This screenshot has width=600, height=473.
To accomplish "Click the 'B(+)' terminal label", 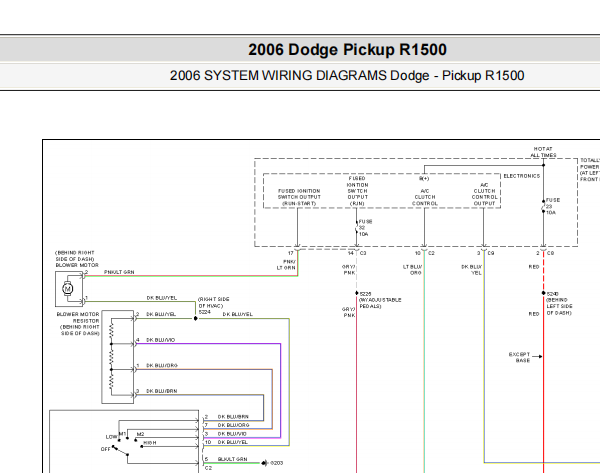I will 424,179.
